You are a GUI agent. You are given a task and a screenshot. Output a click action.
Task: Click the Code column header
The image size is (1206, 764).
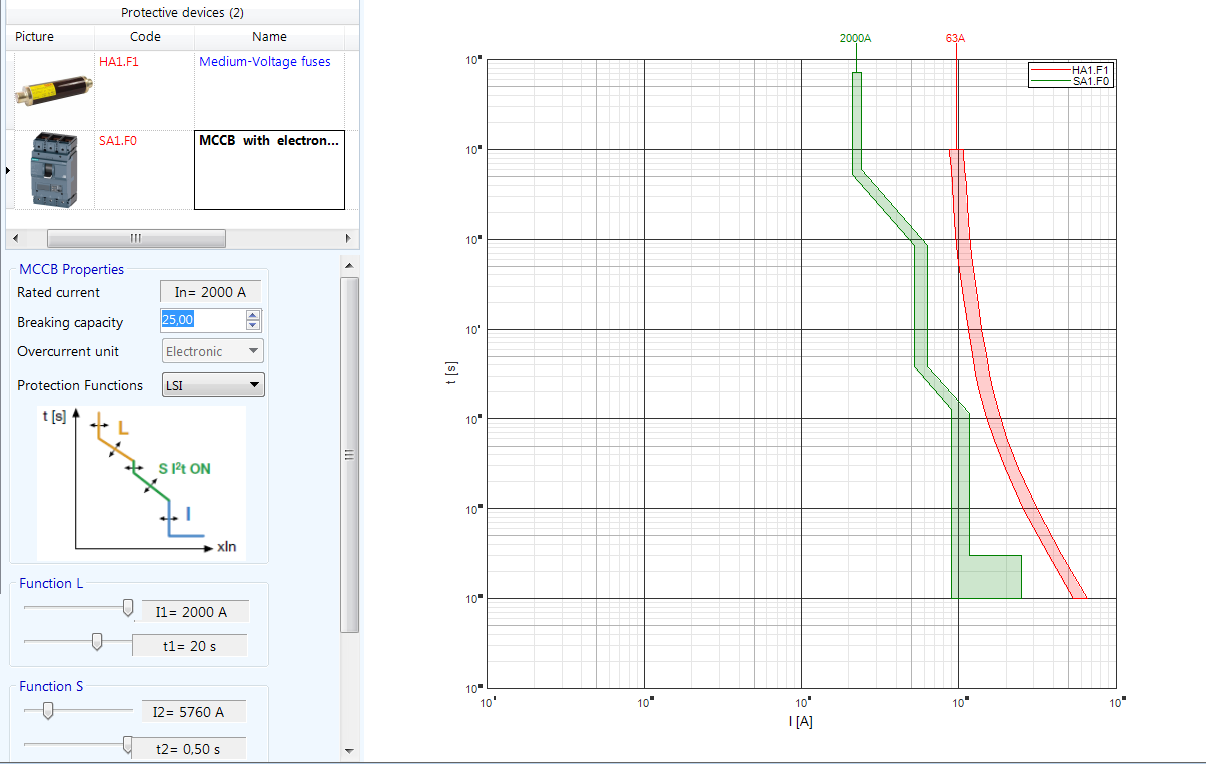pos(145,36)
